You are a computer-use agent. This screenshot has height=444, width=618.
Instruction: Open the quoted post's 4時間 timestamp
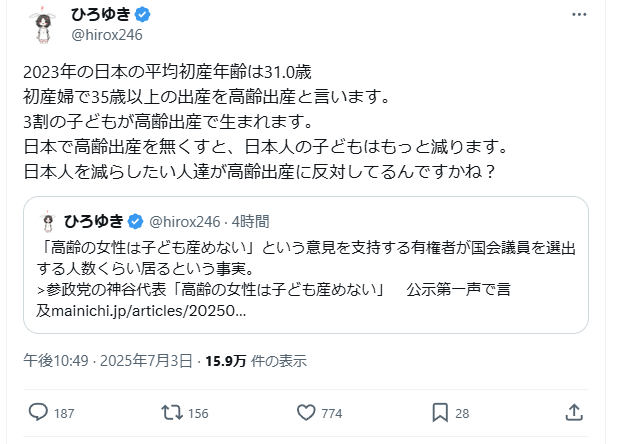248,221
